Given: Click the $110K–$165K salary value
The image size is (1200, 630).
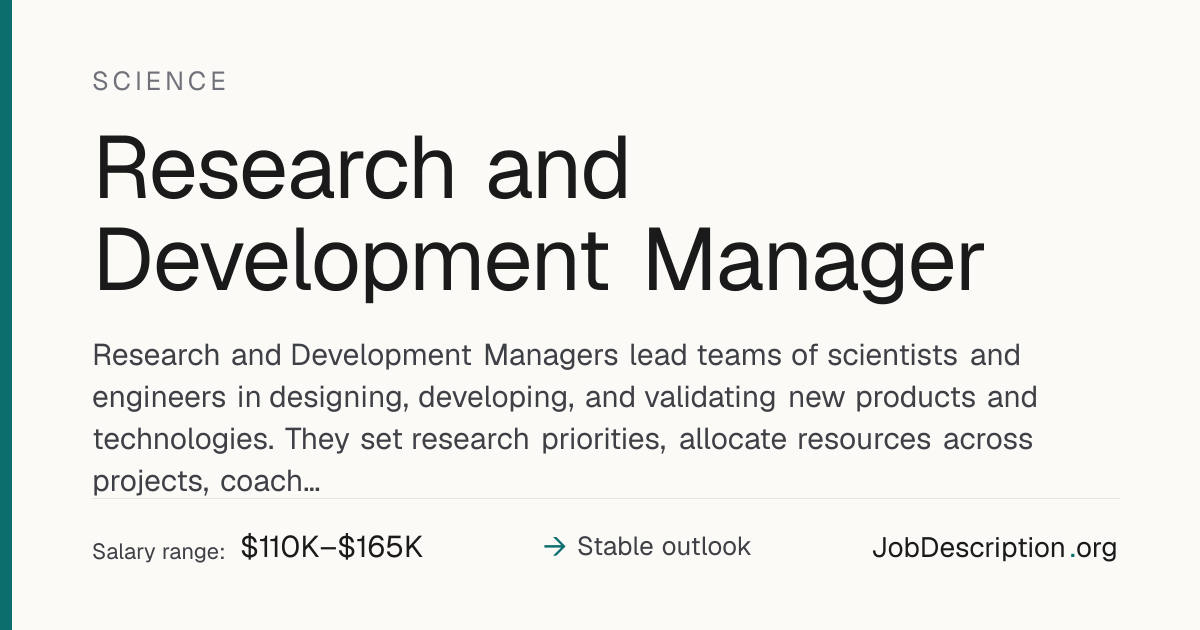Looking at the screenshot, I should pos(332,548).
